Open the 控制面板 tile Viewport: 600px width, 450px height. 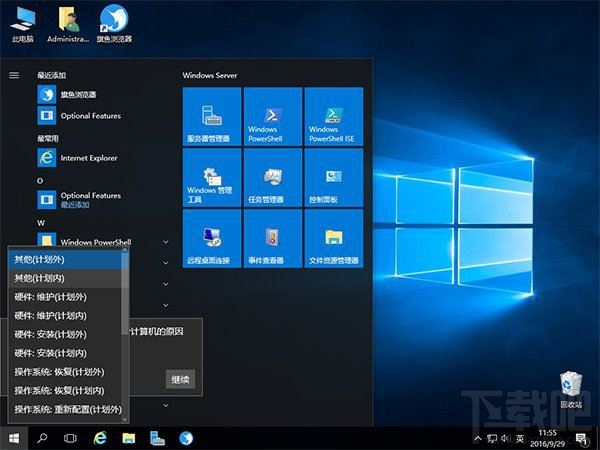pyautogui.click(x=334, y=178)
